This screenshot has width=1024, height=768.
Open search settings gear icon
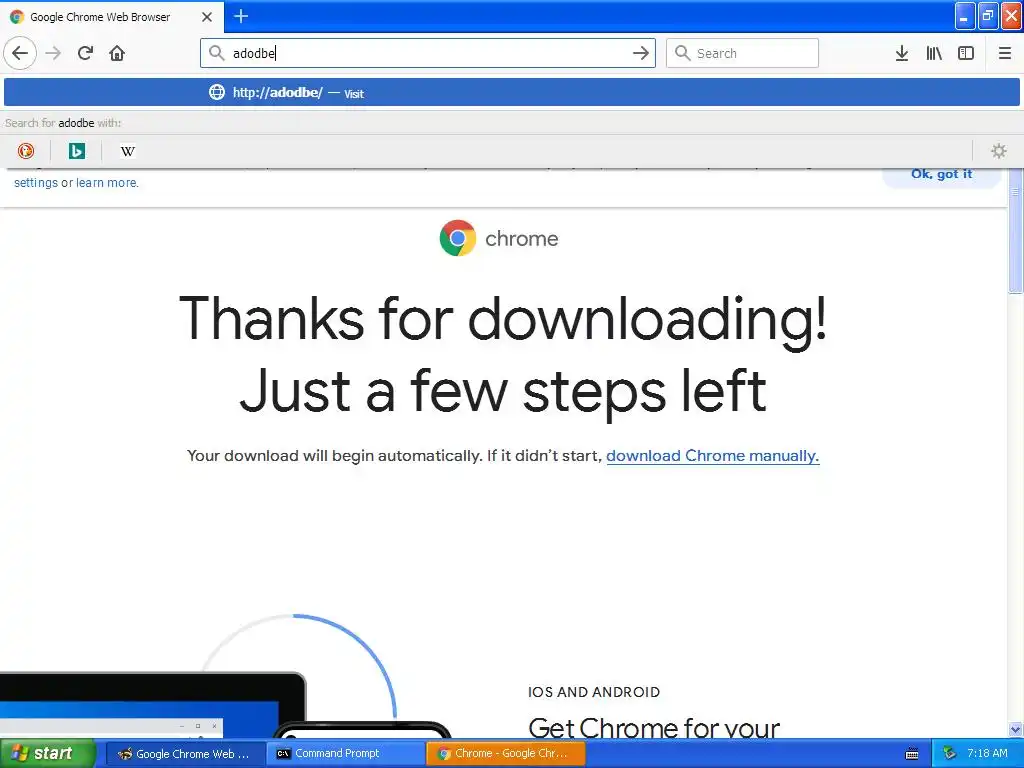[x=999, y=151]
